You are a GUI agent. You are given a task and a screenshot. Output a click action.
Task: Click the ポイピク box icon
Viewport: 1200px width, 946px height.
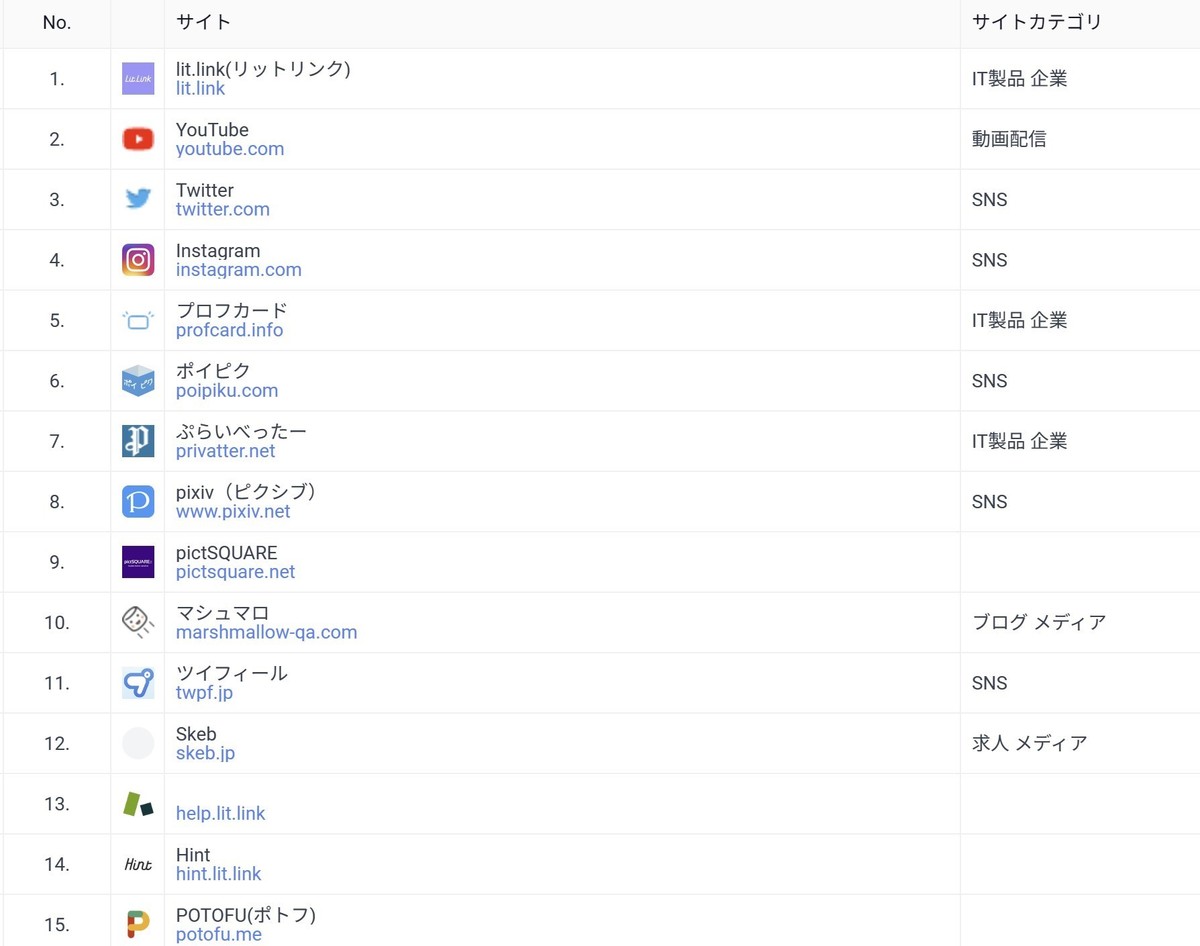[x=138, y=380]
